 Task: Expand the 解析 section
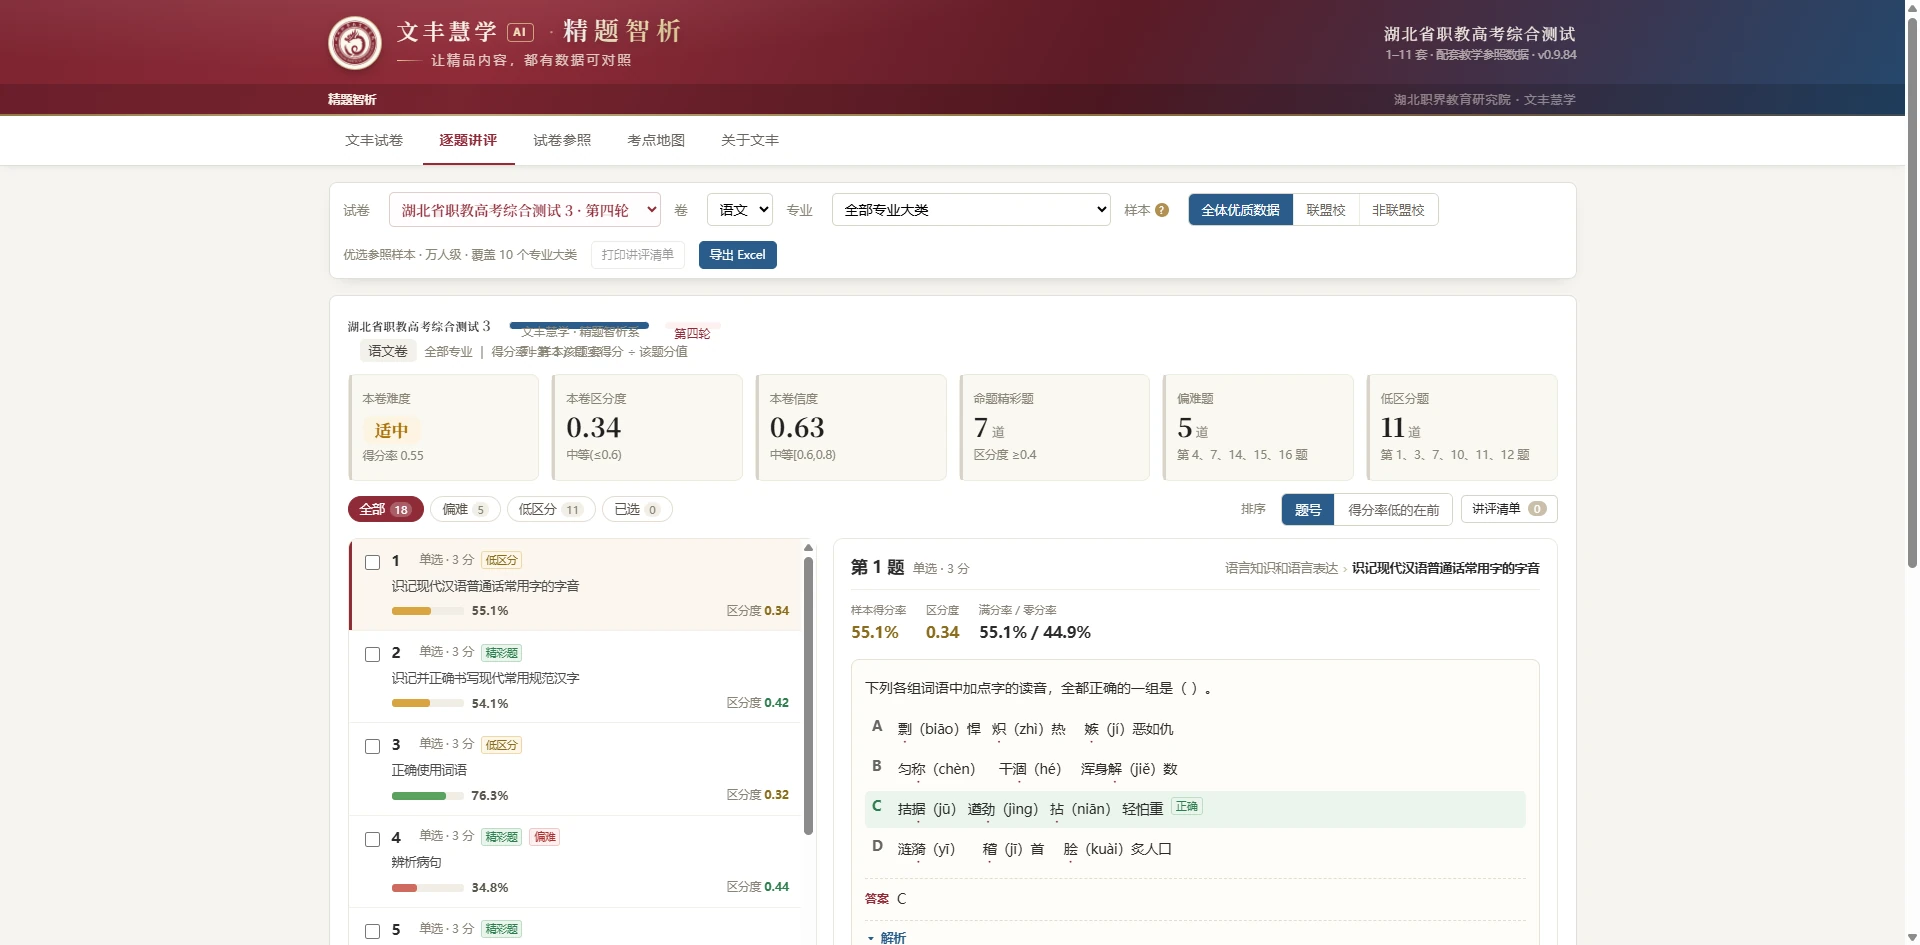point(887,937)
